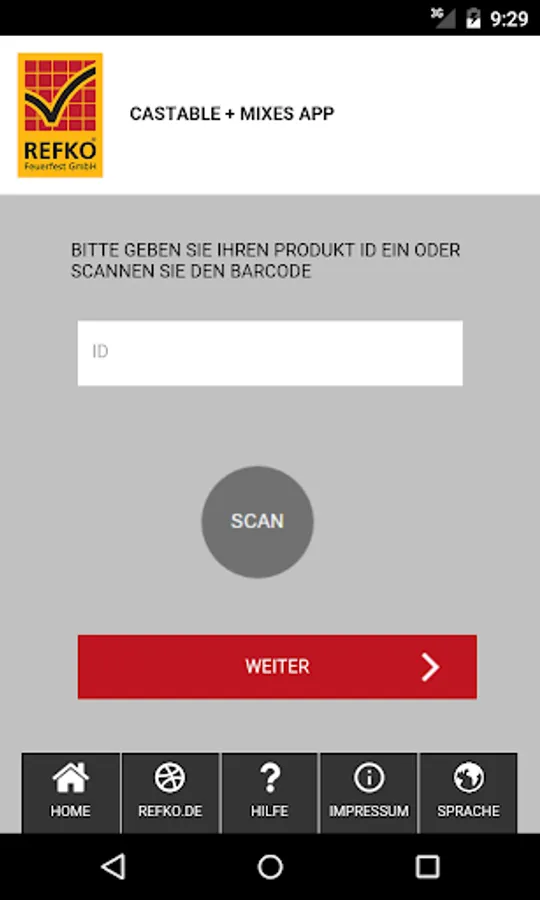This screenshot has width=540, height=900.
Task: Tap the battery icon in status bar
Action: tap(473, 18)
